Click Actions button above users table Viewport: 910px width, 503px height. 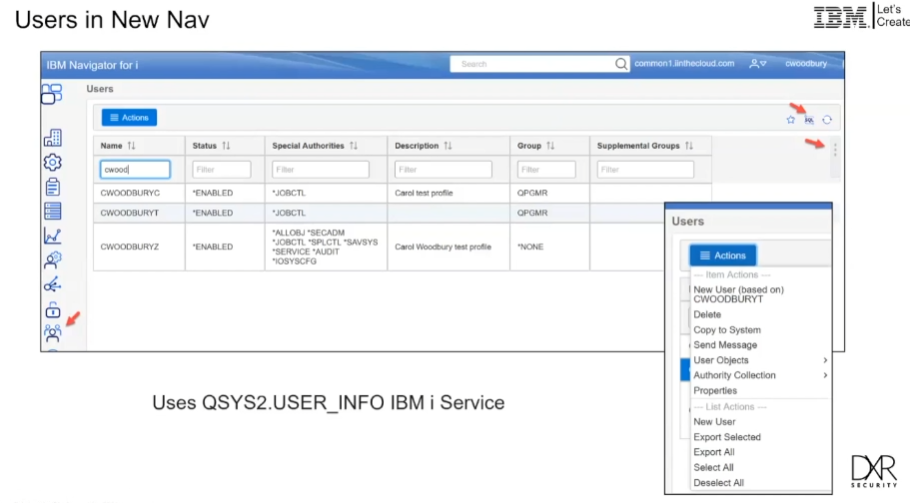pos(129,117)
